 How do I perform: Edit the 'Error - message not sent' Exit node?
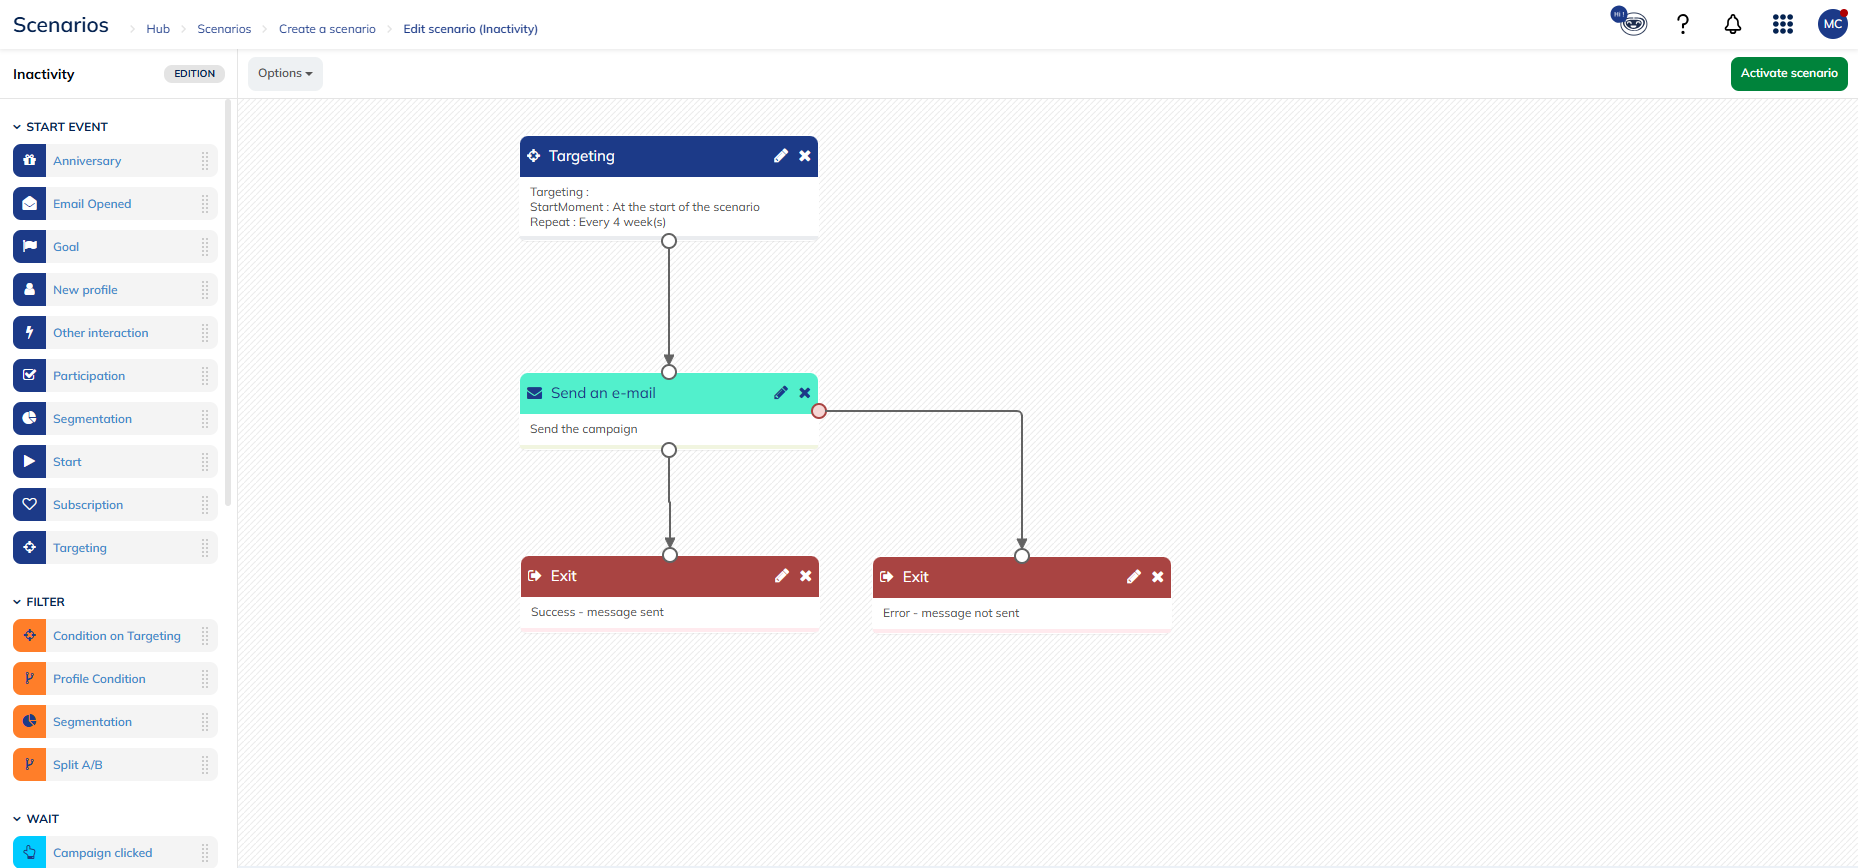pos(1133,577)
